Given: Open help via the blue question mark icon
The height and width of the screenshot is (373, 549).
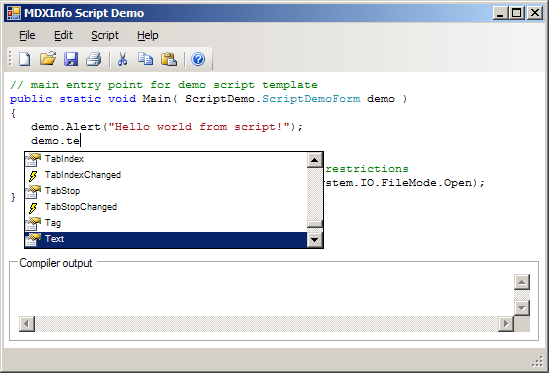Looking at the screenshot, I should click(x=198, y=59).
